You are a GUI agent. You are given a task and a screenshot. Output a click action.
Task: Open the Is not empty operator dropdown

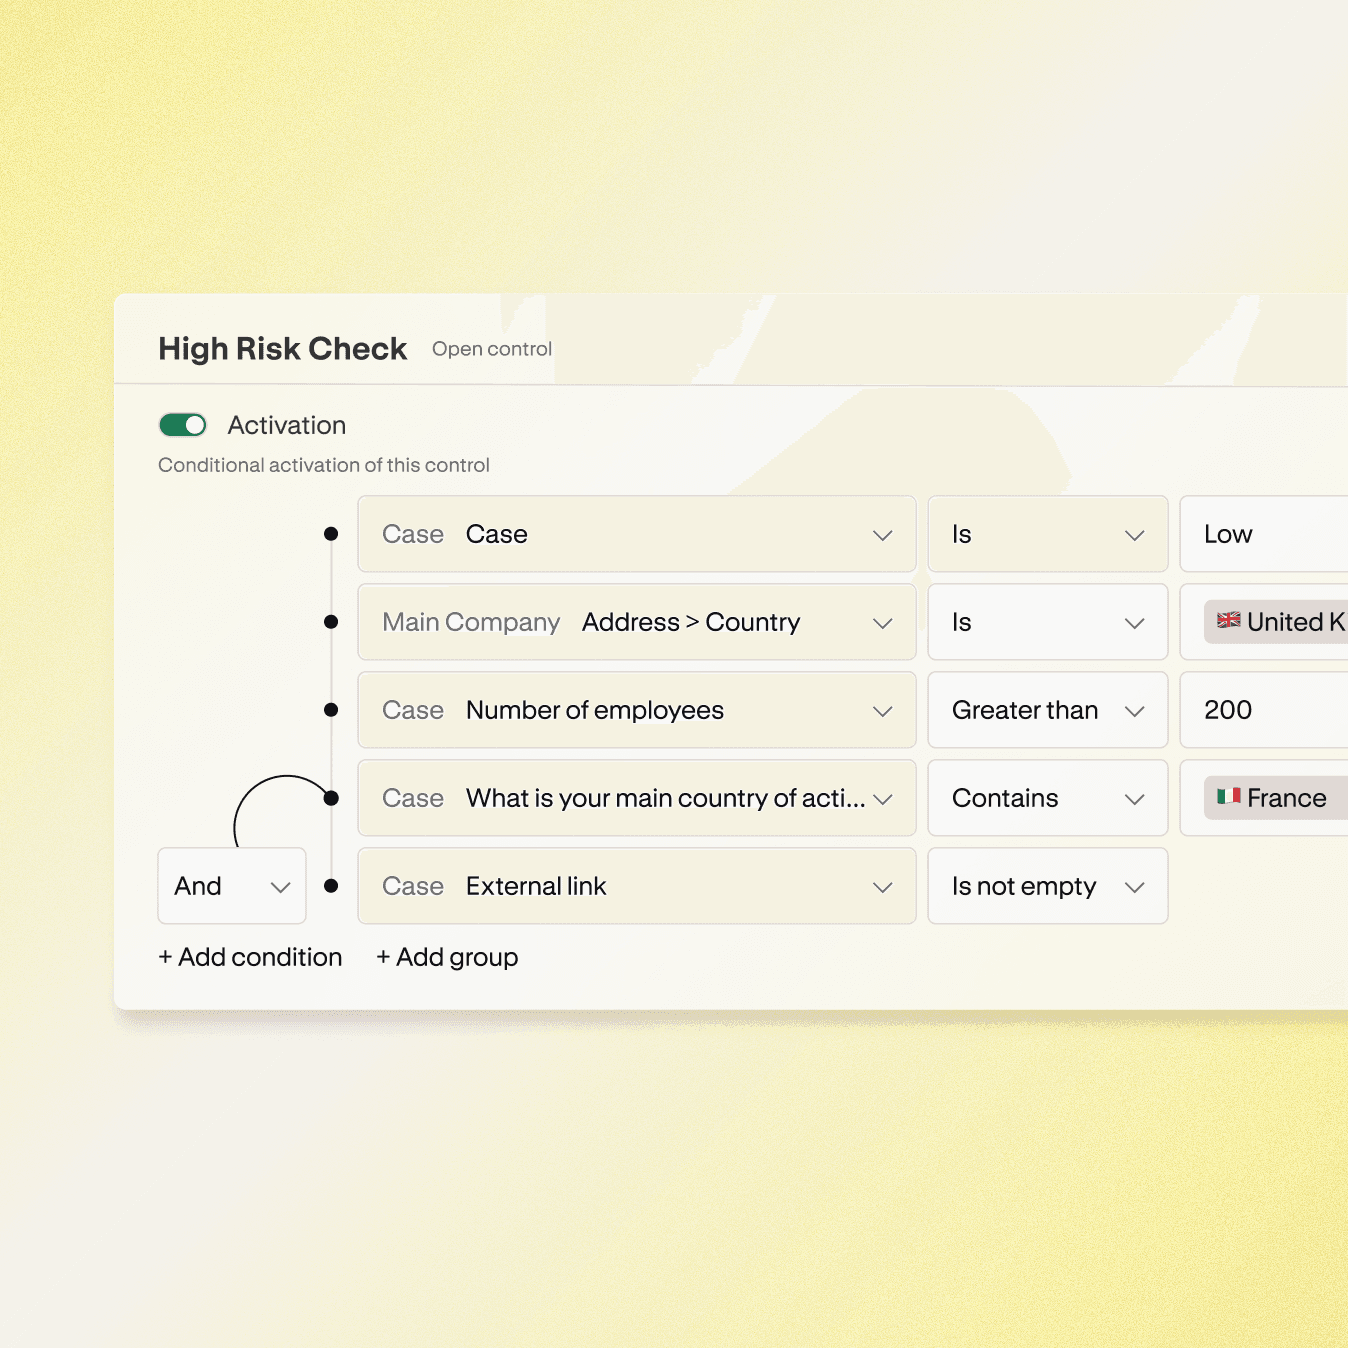pyautogui.click(x=1047, y=886)
